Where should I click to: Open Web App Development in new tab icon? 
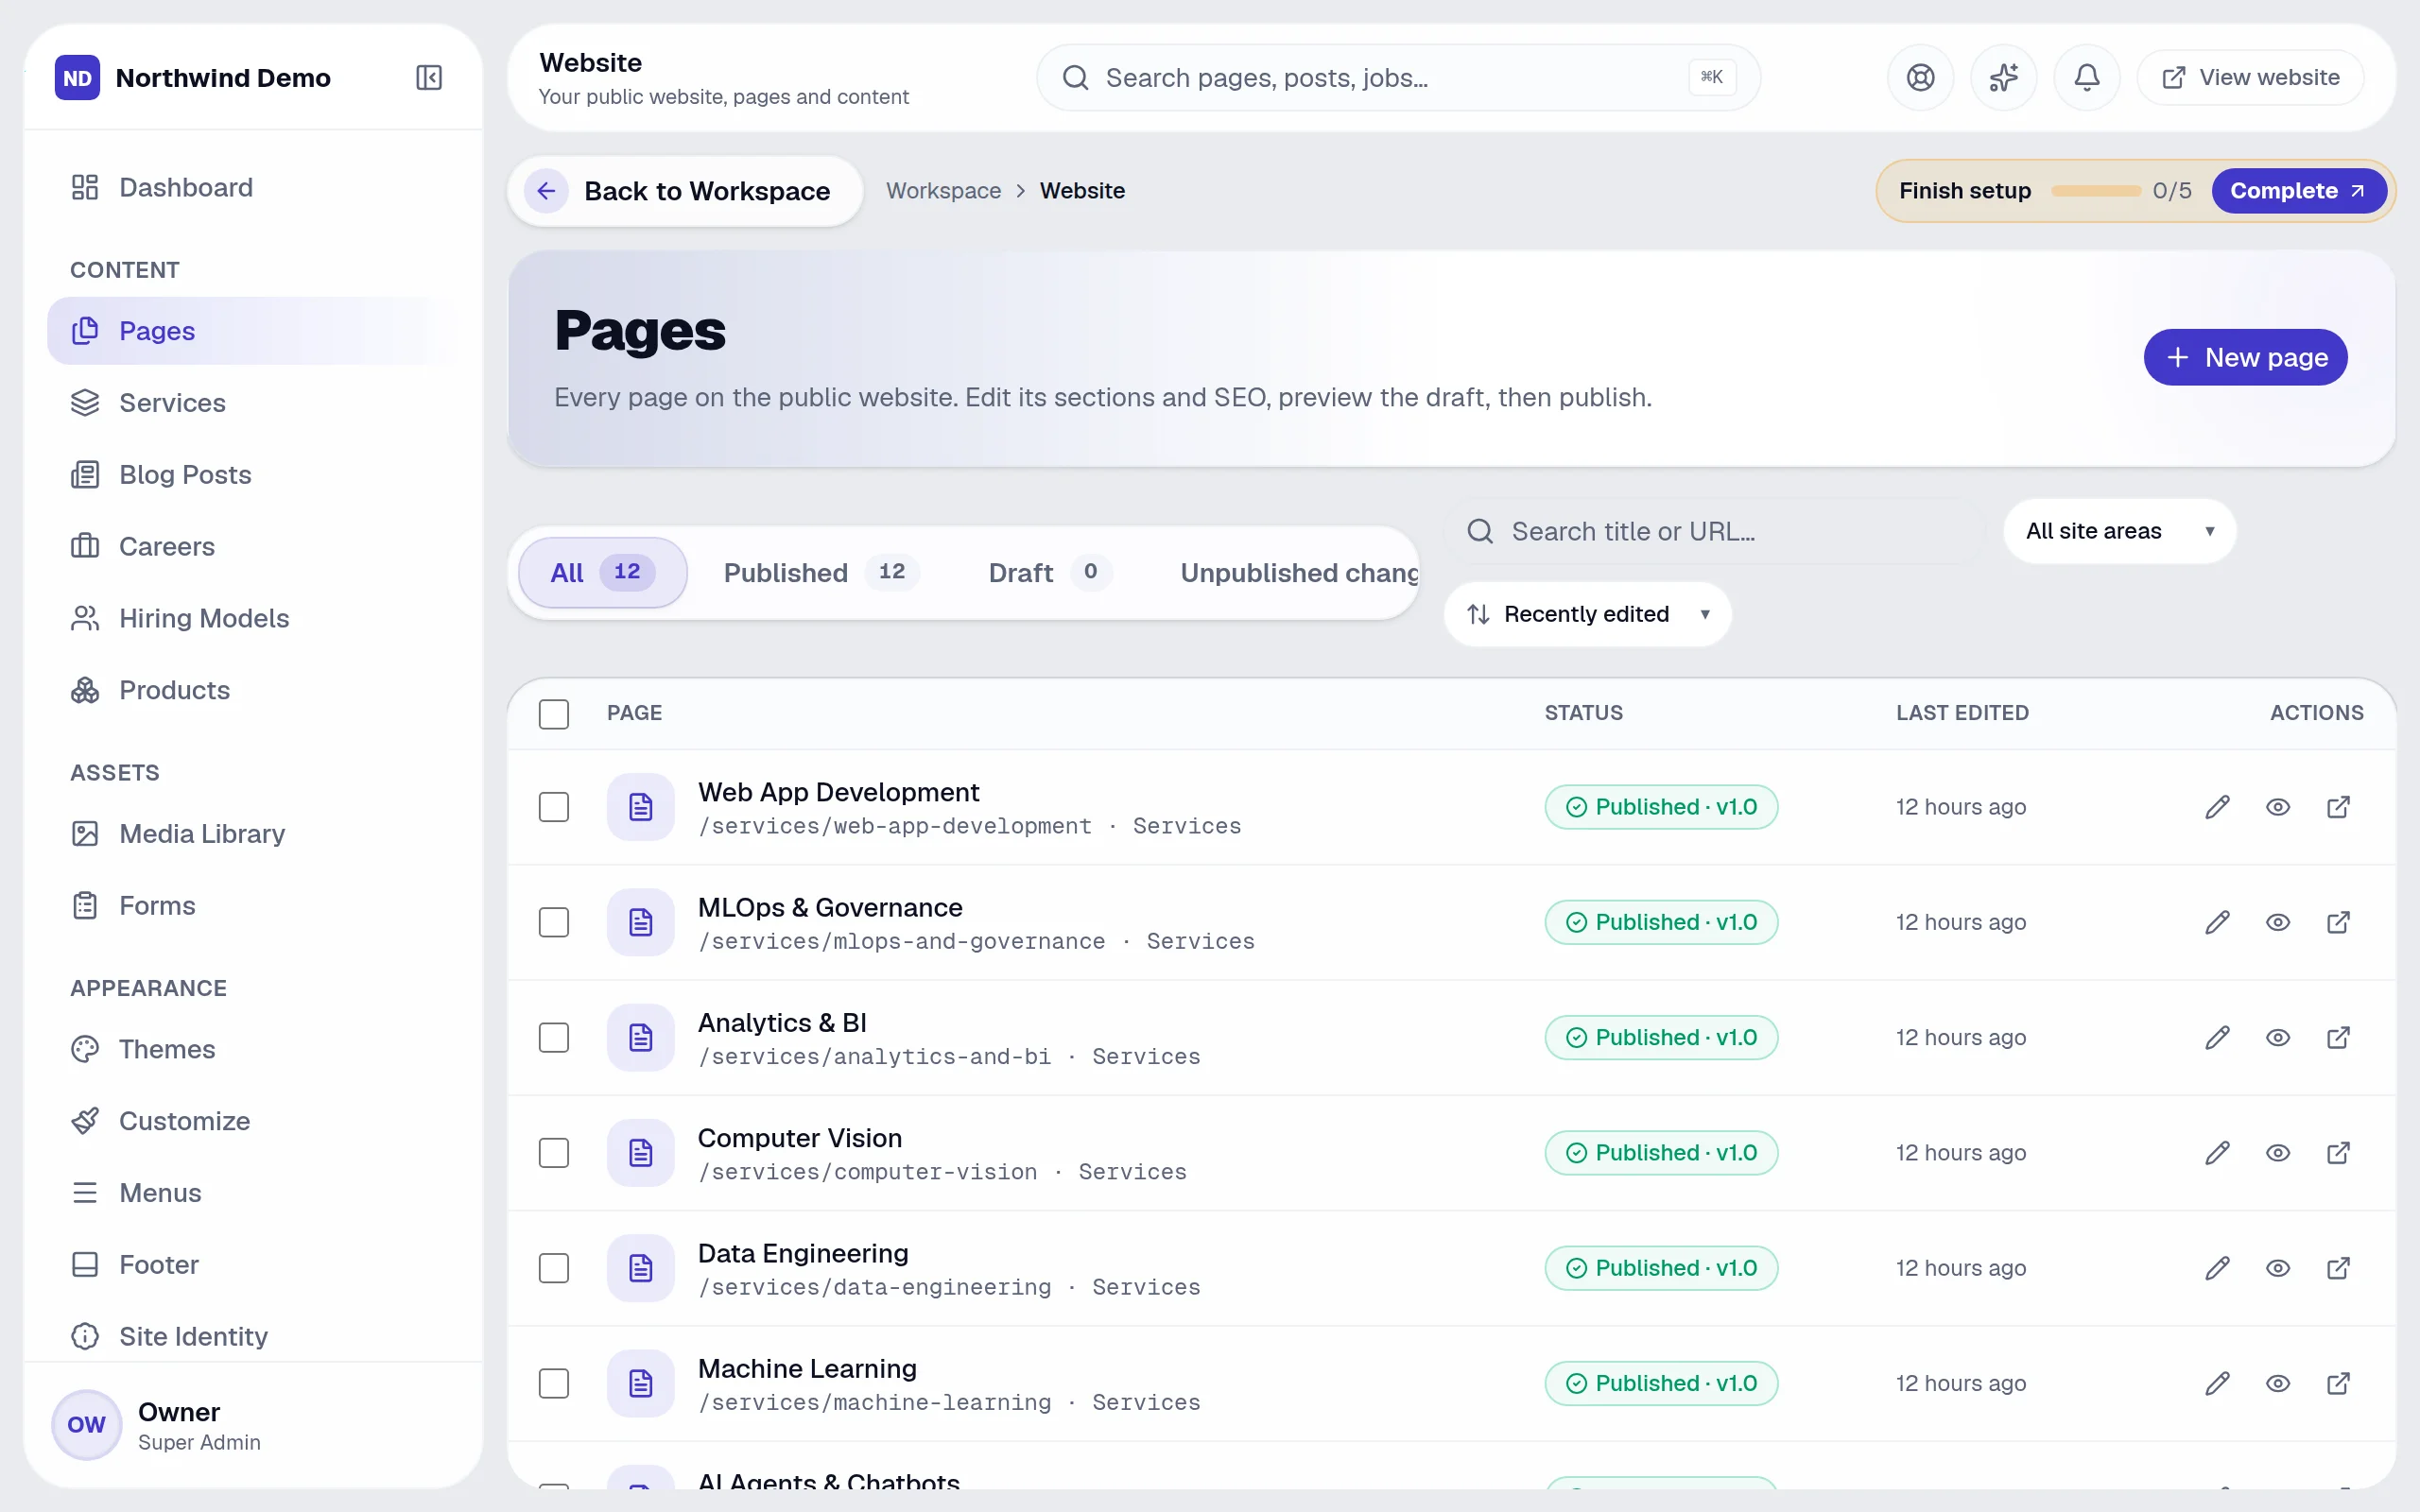tap(2338, 807)
